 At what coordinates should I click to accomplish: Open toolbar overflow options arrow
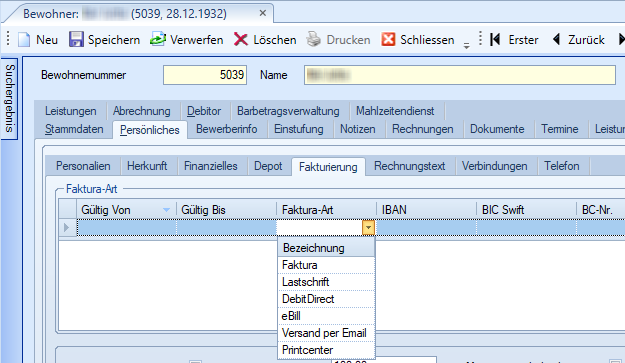[x=466, y=45]
